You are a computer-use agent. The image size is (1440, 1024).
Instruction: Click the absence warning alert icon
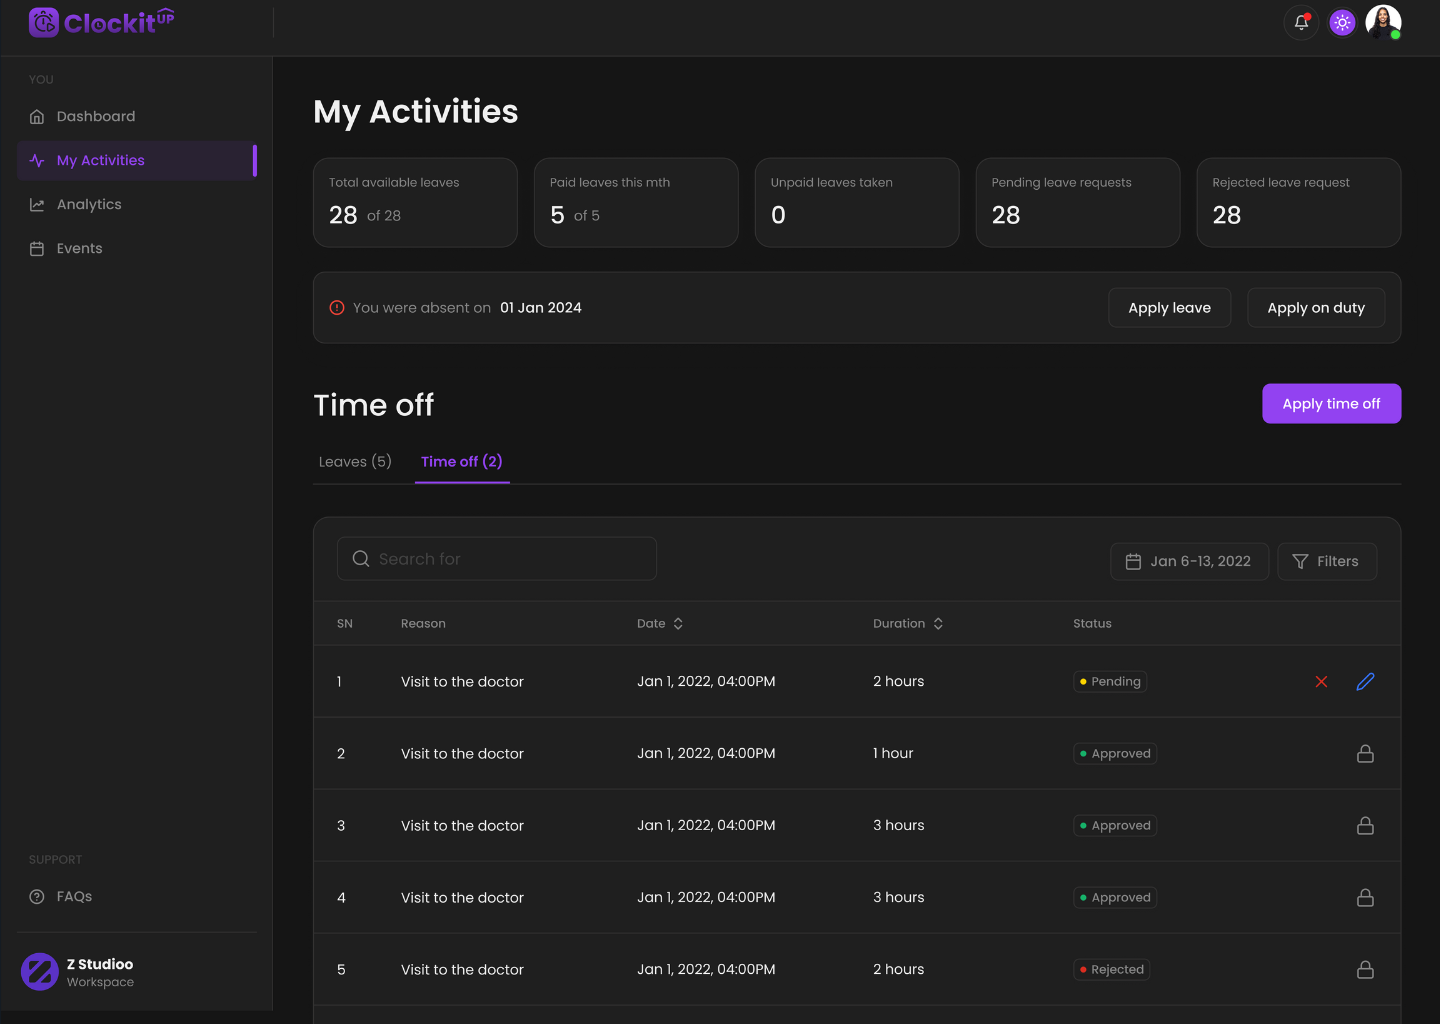[337, 308]
